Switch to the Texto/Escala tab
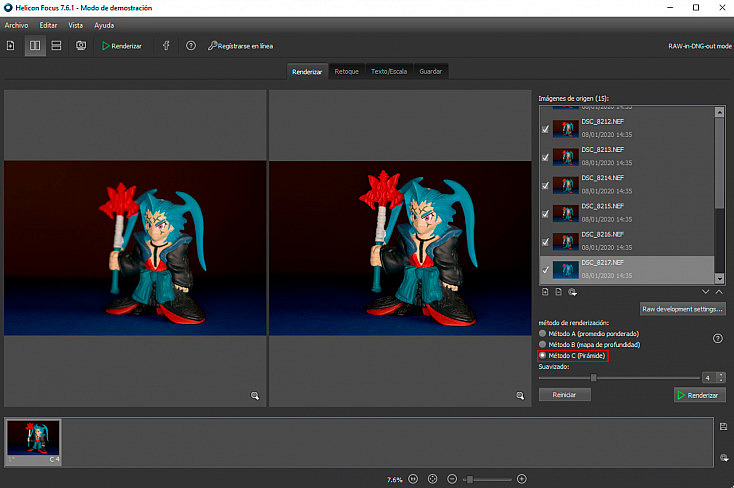 (389, 71)
